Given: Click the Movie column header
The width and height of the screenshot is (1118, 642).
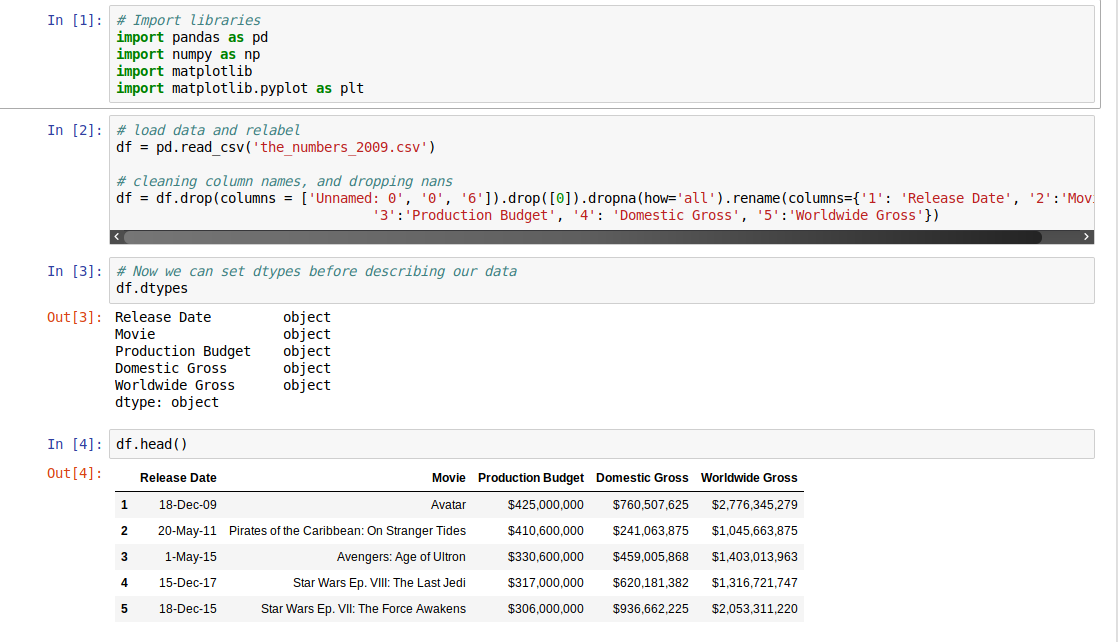Looking at the screenshot, I should coord(449,478).
